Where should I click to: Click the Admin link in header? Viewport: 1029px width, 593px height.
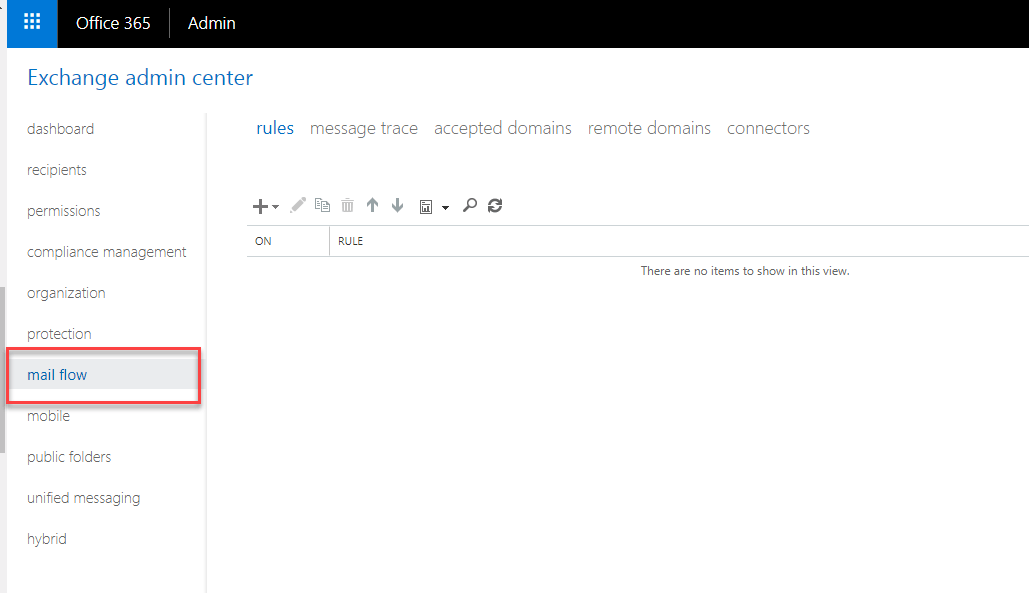pos(212,23)
